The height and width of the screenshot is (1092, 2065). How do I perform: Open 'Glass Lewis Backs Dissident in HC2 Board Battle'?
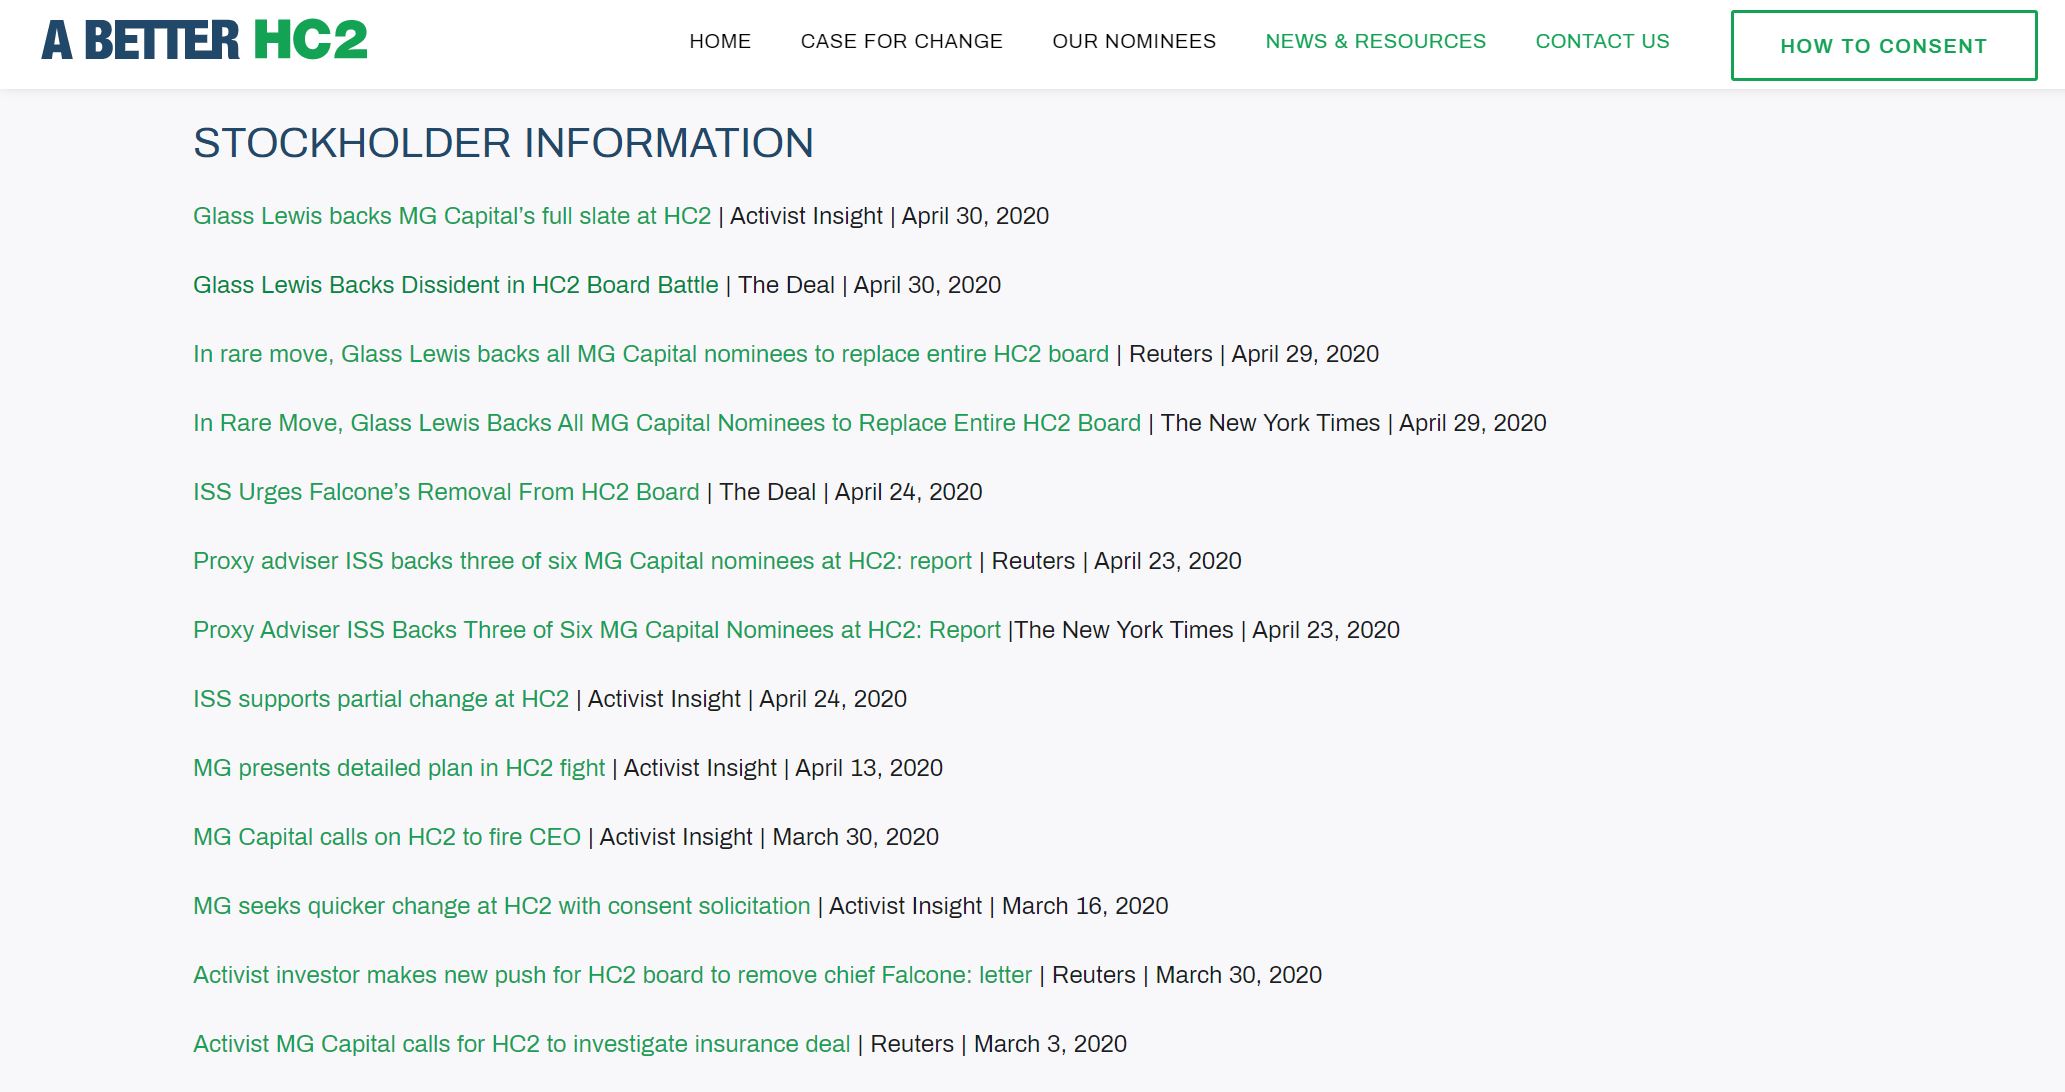click(x=455, y=285)
